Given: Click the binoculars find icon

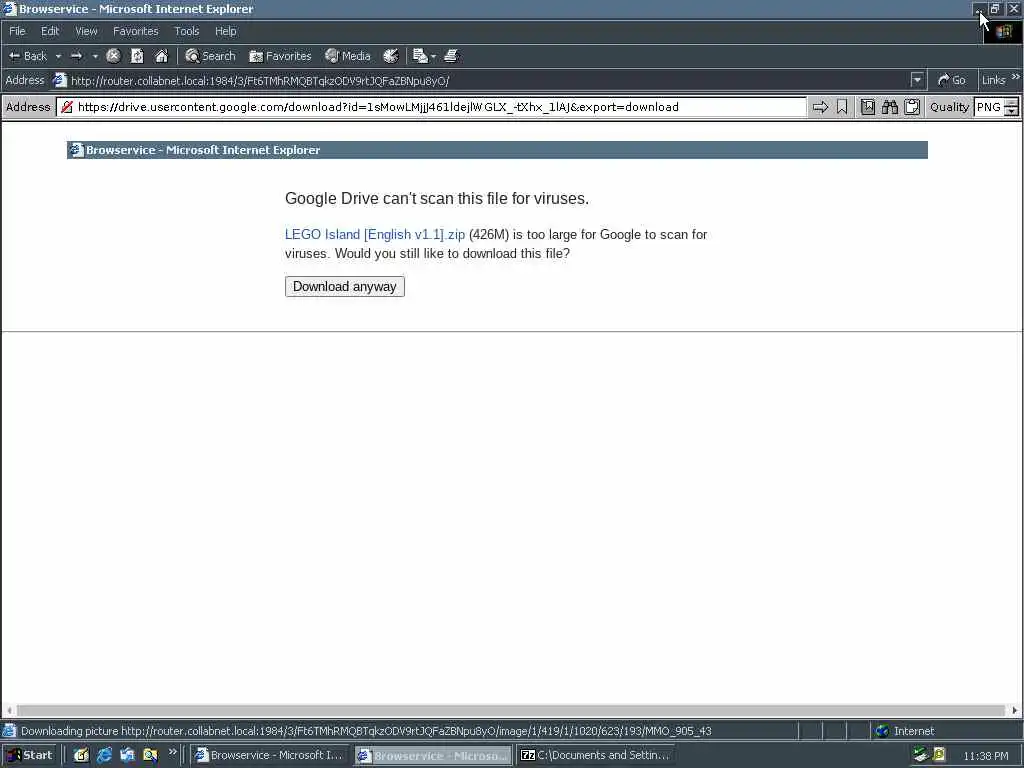Looking at the screenshot, I should [889, 107].
